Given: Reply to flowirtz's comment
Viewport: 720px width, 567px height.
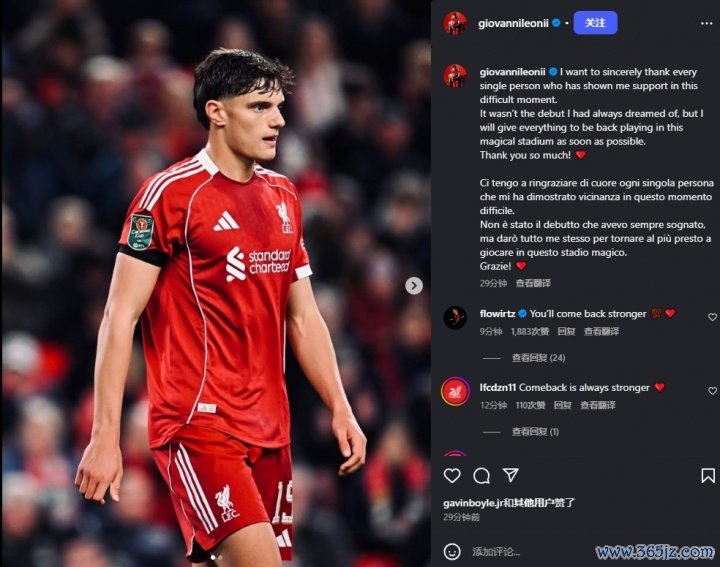Looking at the screenshot, I should [x=566, y=331].
